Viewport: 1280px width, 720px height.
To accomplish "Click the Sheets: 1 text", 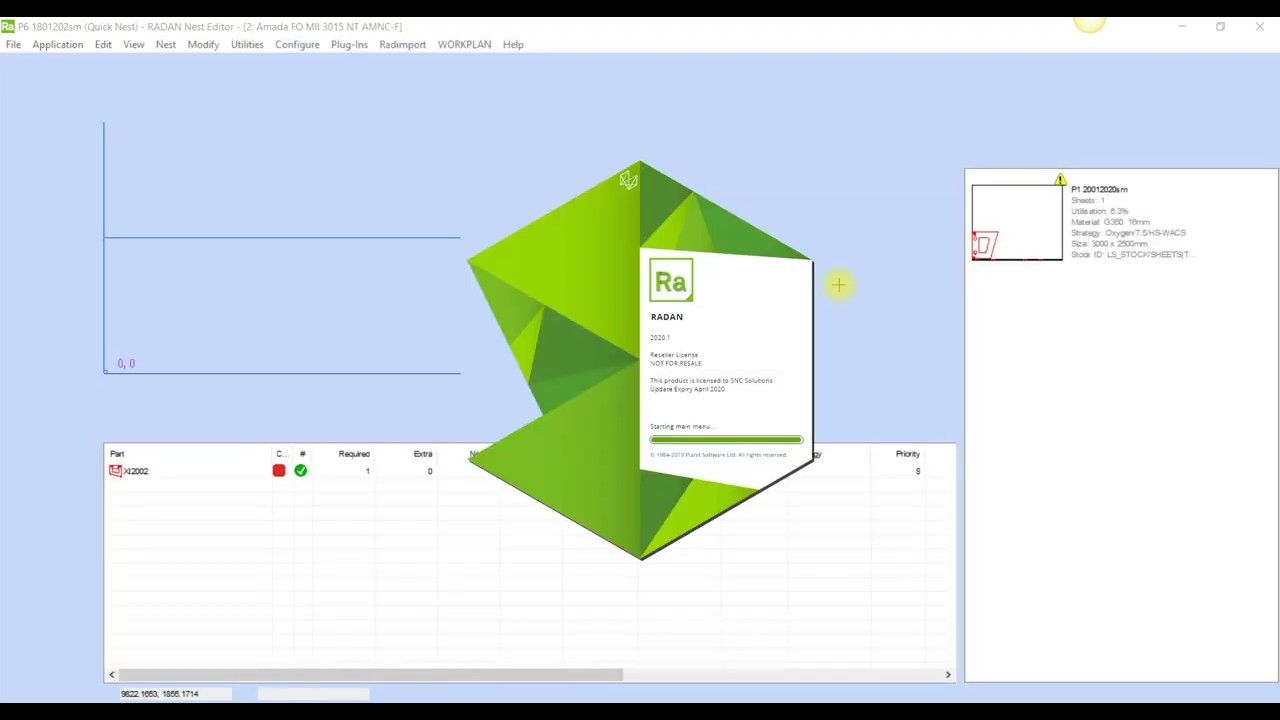I will (x=1088, y=200).
